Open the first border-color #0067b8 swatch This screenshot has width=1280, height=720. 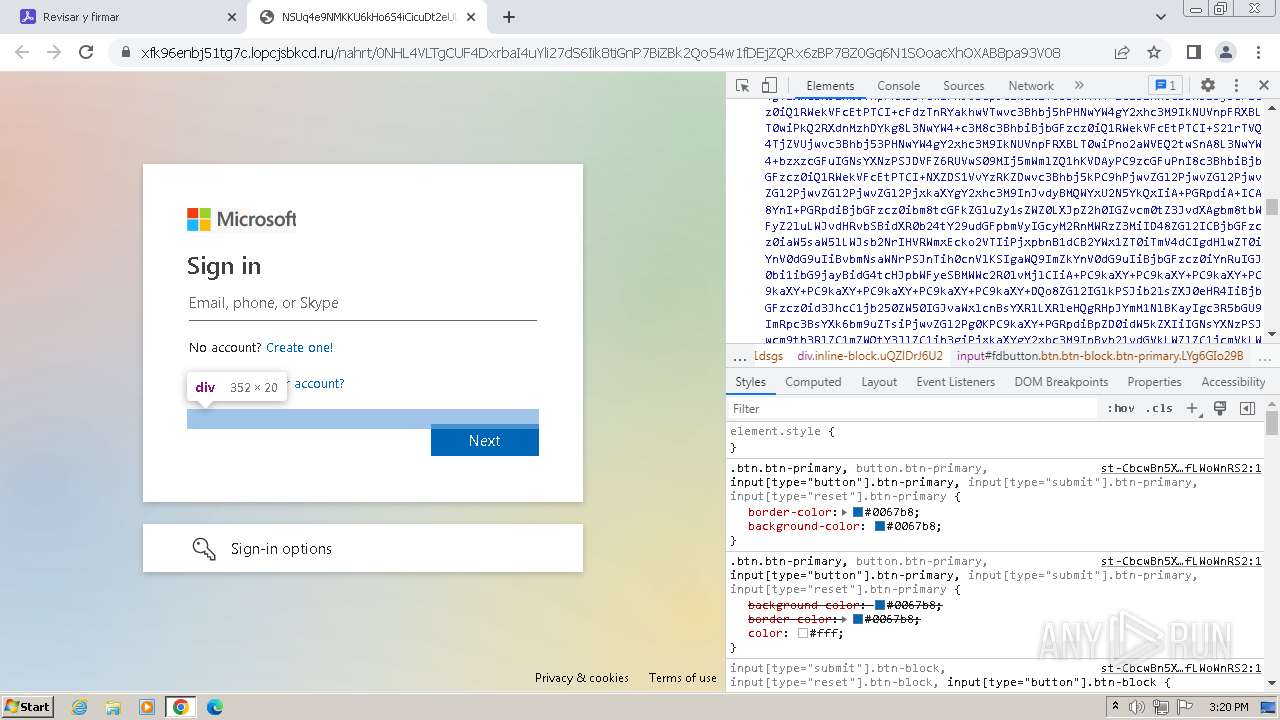(x=858, y=512)
